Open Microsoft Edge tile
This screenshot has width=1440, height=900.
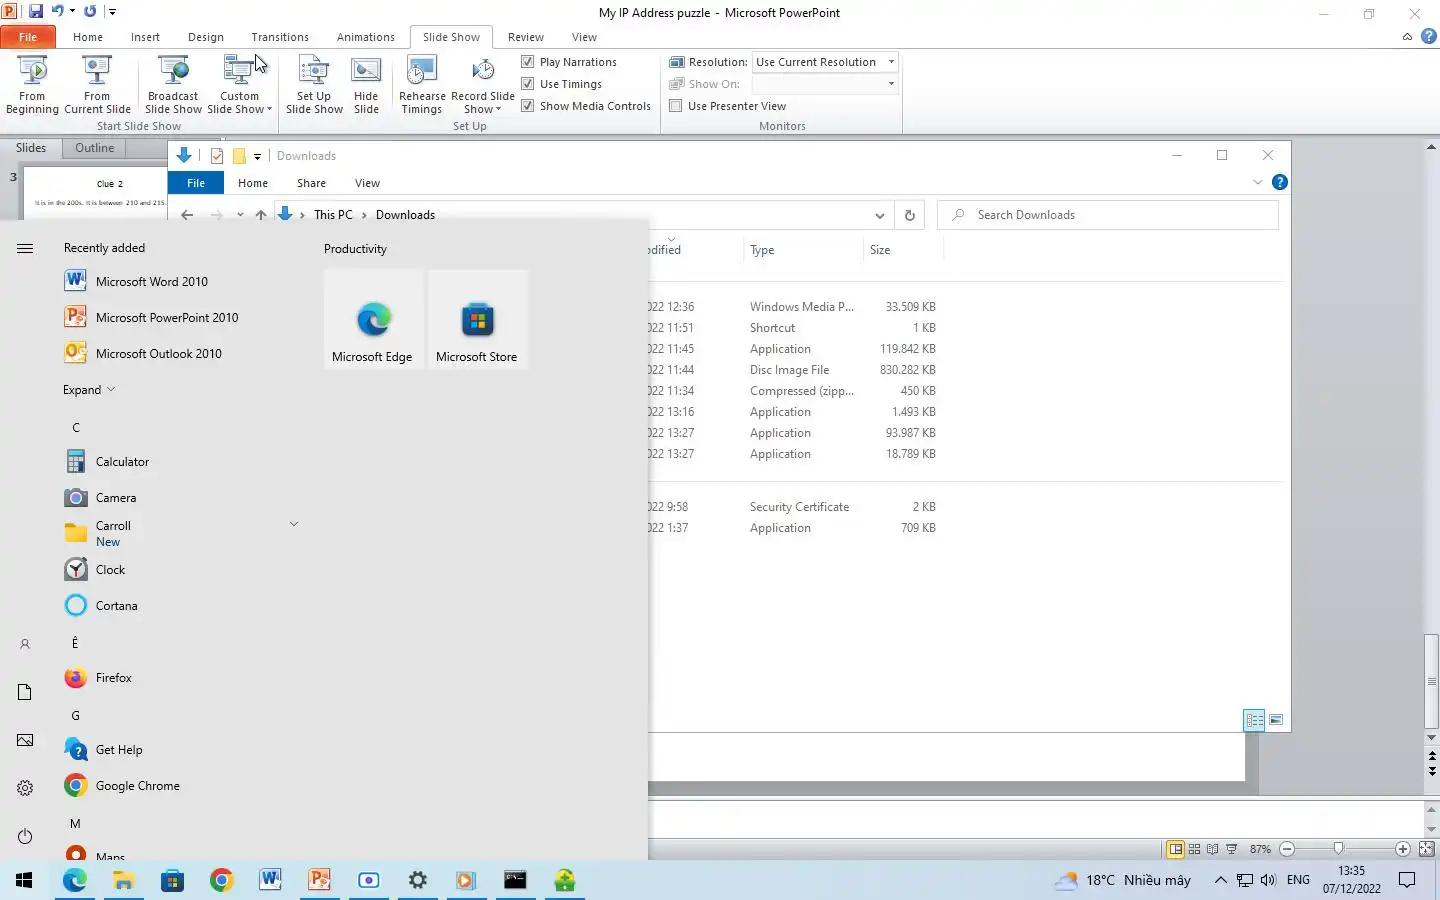(x=373, y=319)
